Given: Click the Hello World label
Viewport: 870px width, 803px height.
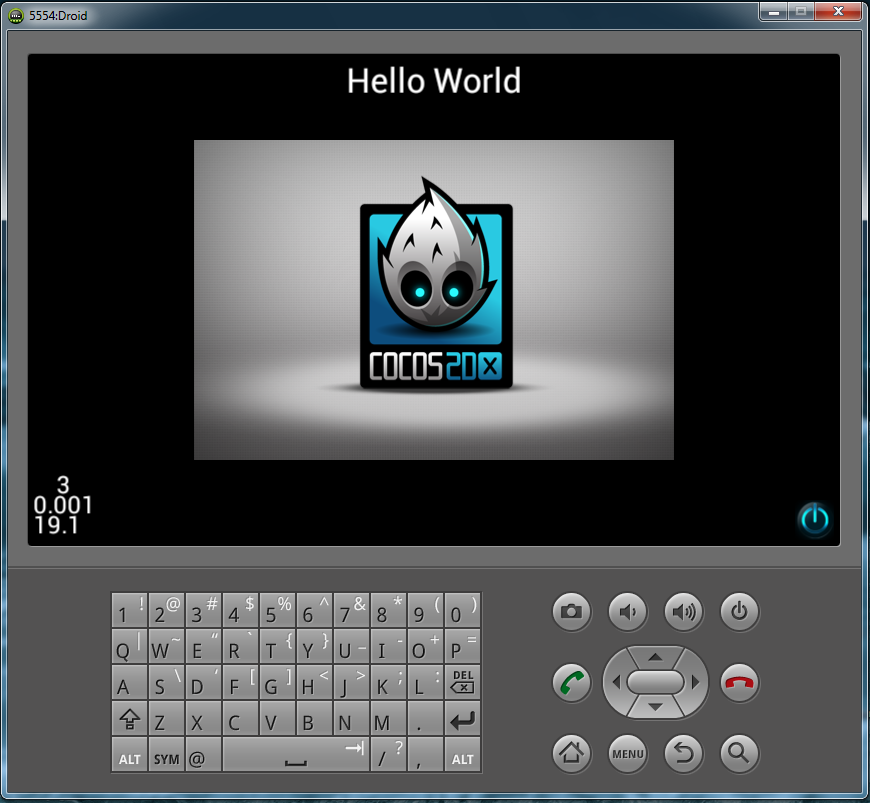Looking at the screenshot, I should 434,81.
